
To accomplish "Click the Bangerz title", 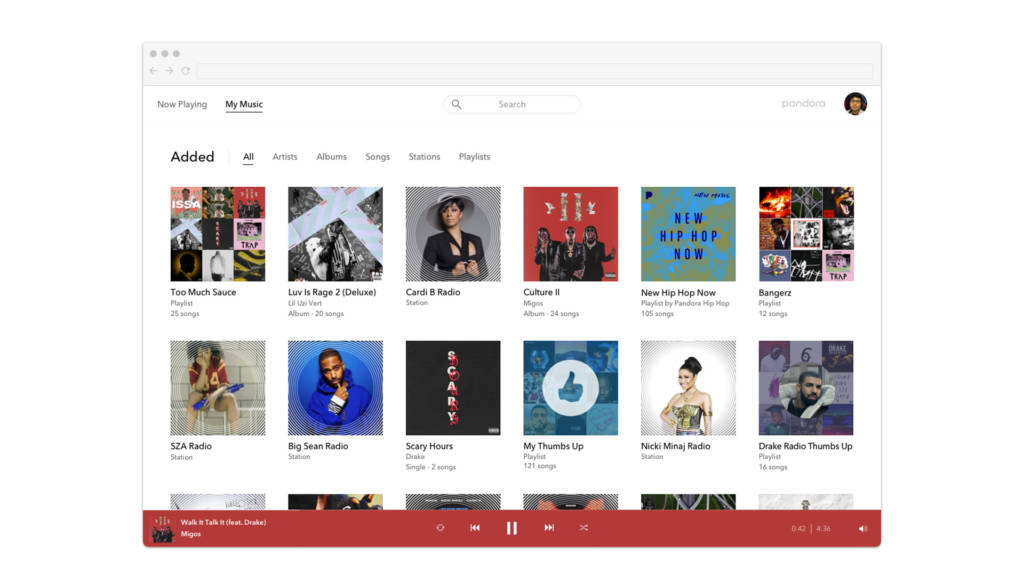I will coord(775,293).
